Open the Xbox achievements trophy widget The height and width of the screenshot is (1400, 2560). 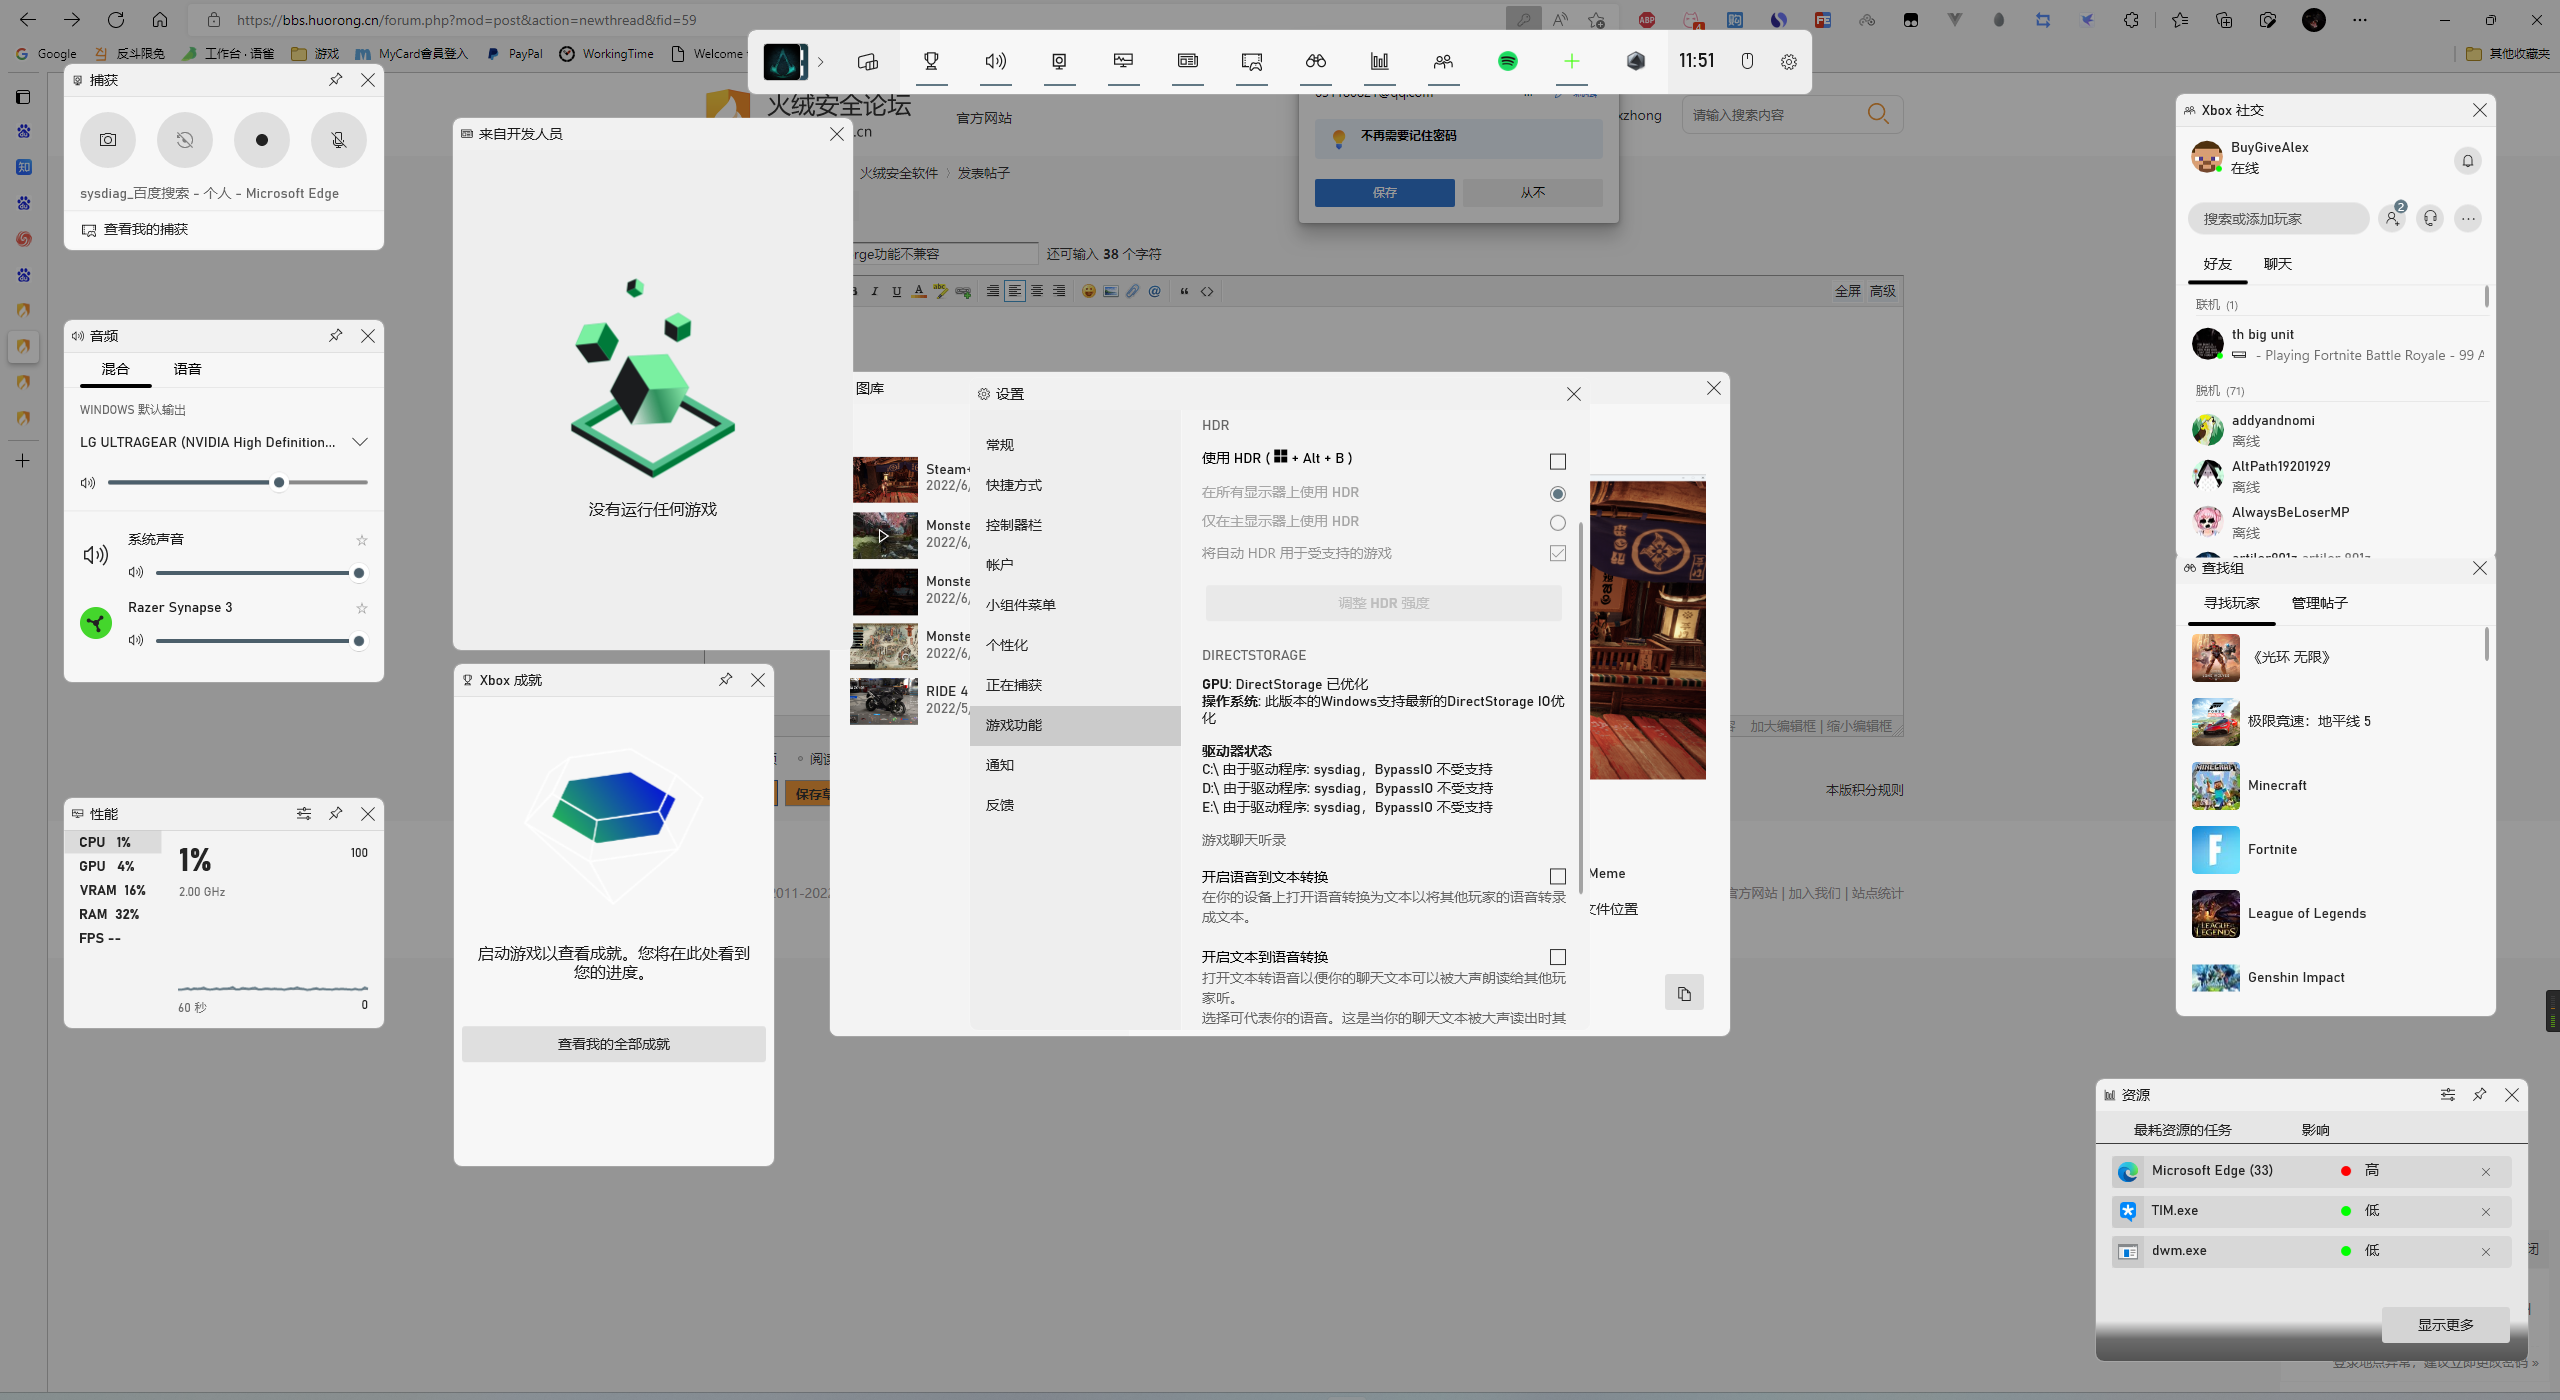pyautogui.click(x=930, y=61)
